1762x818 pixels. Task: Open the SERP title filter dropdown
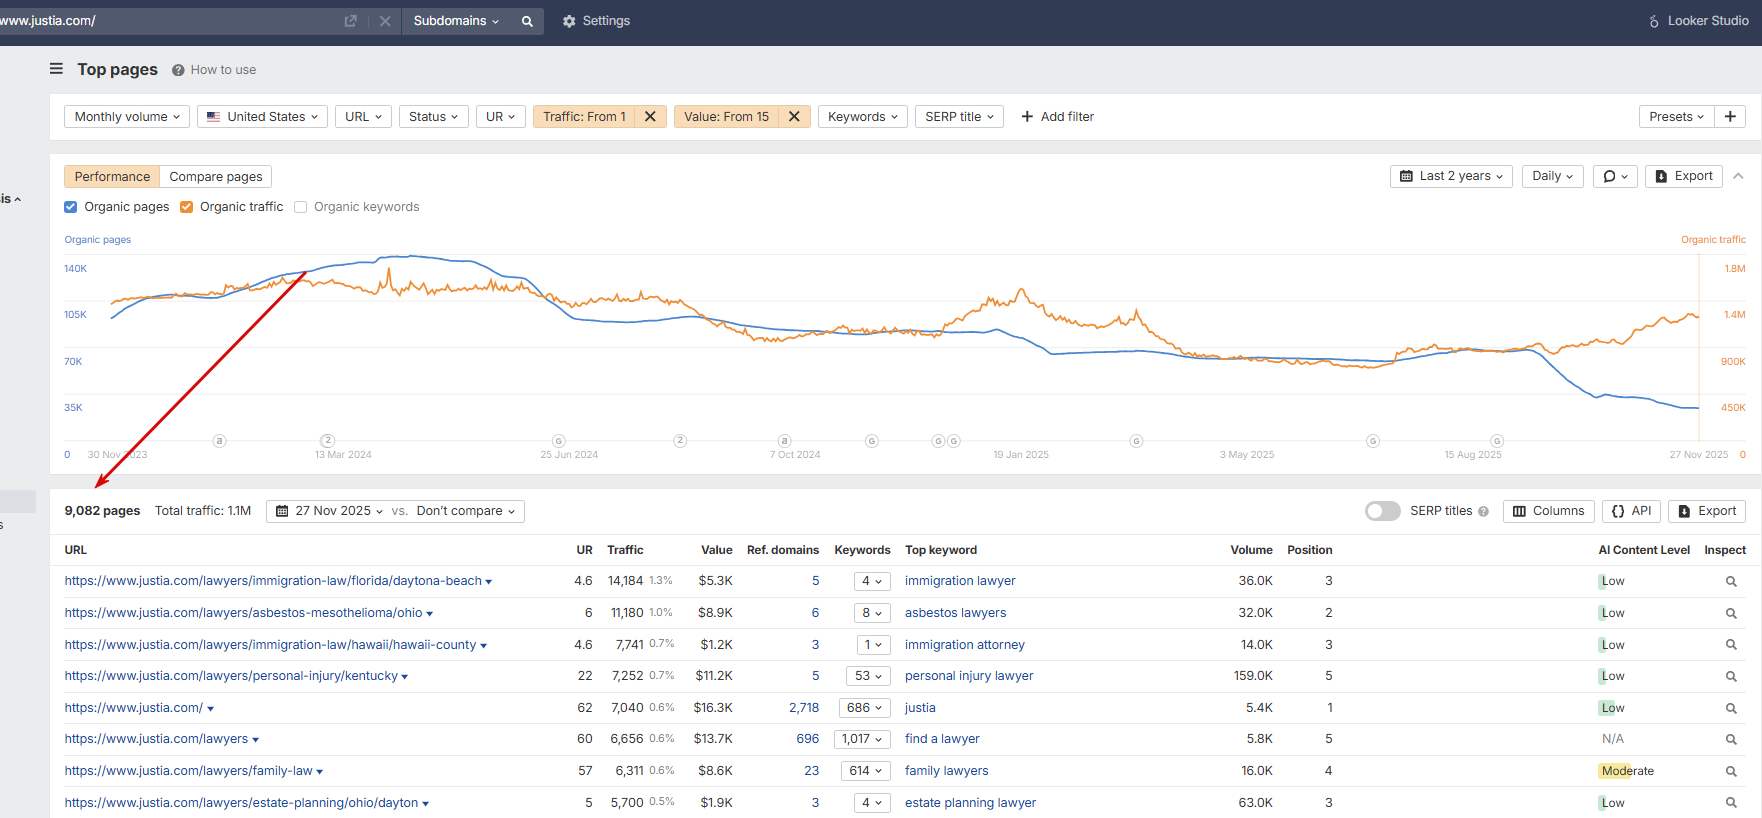tap(959, 117)
